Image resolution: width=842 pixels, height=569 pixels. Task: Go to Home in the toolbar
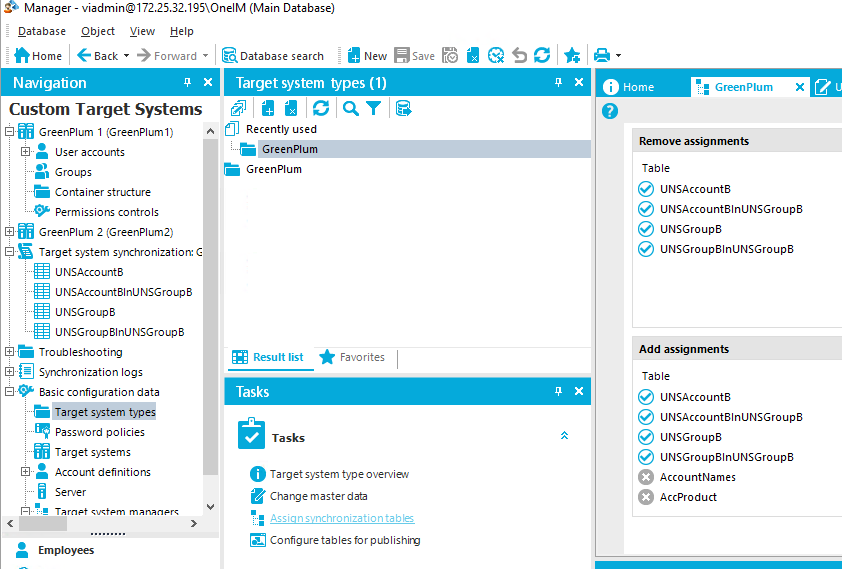click(x=38, y=55)
